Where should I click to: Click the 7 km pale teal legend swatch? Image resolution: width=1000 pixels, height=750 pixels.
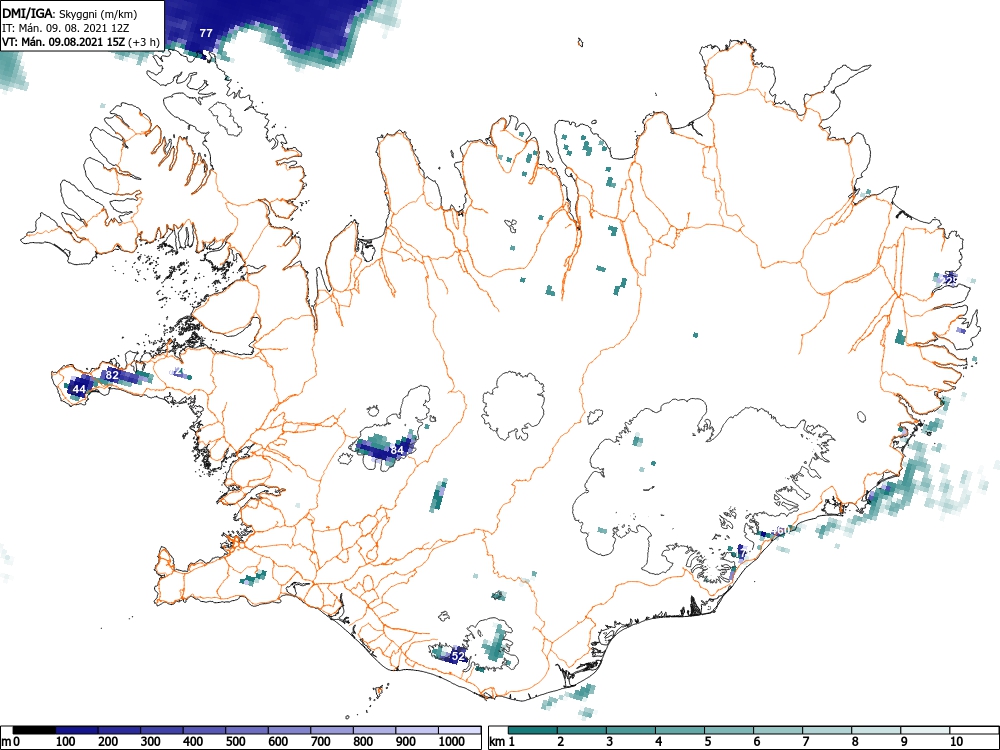click(x=827, y=730)
